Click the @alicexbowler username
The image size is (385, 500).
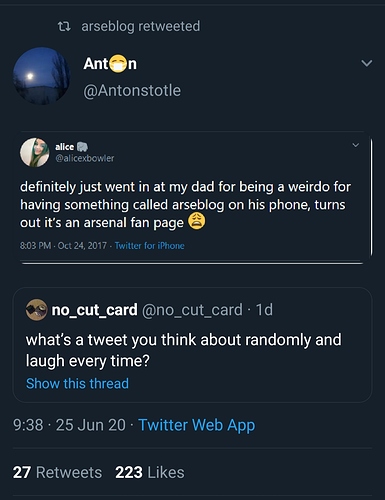(x=84, y=158)
